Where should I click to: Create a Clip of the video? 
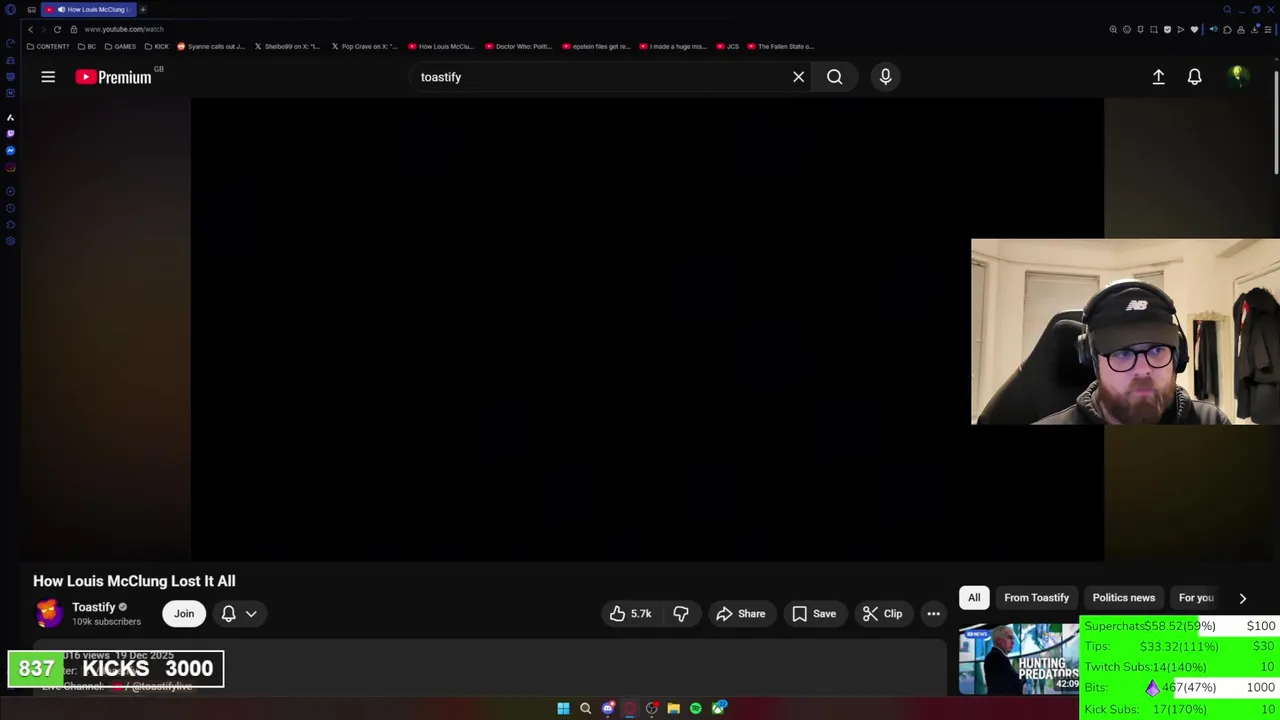(882, 614)
